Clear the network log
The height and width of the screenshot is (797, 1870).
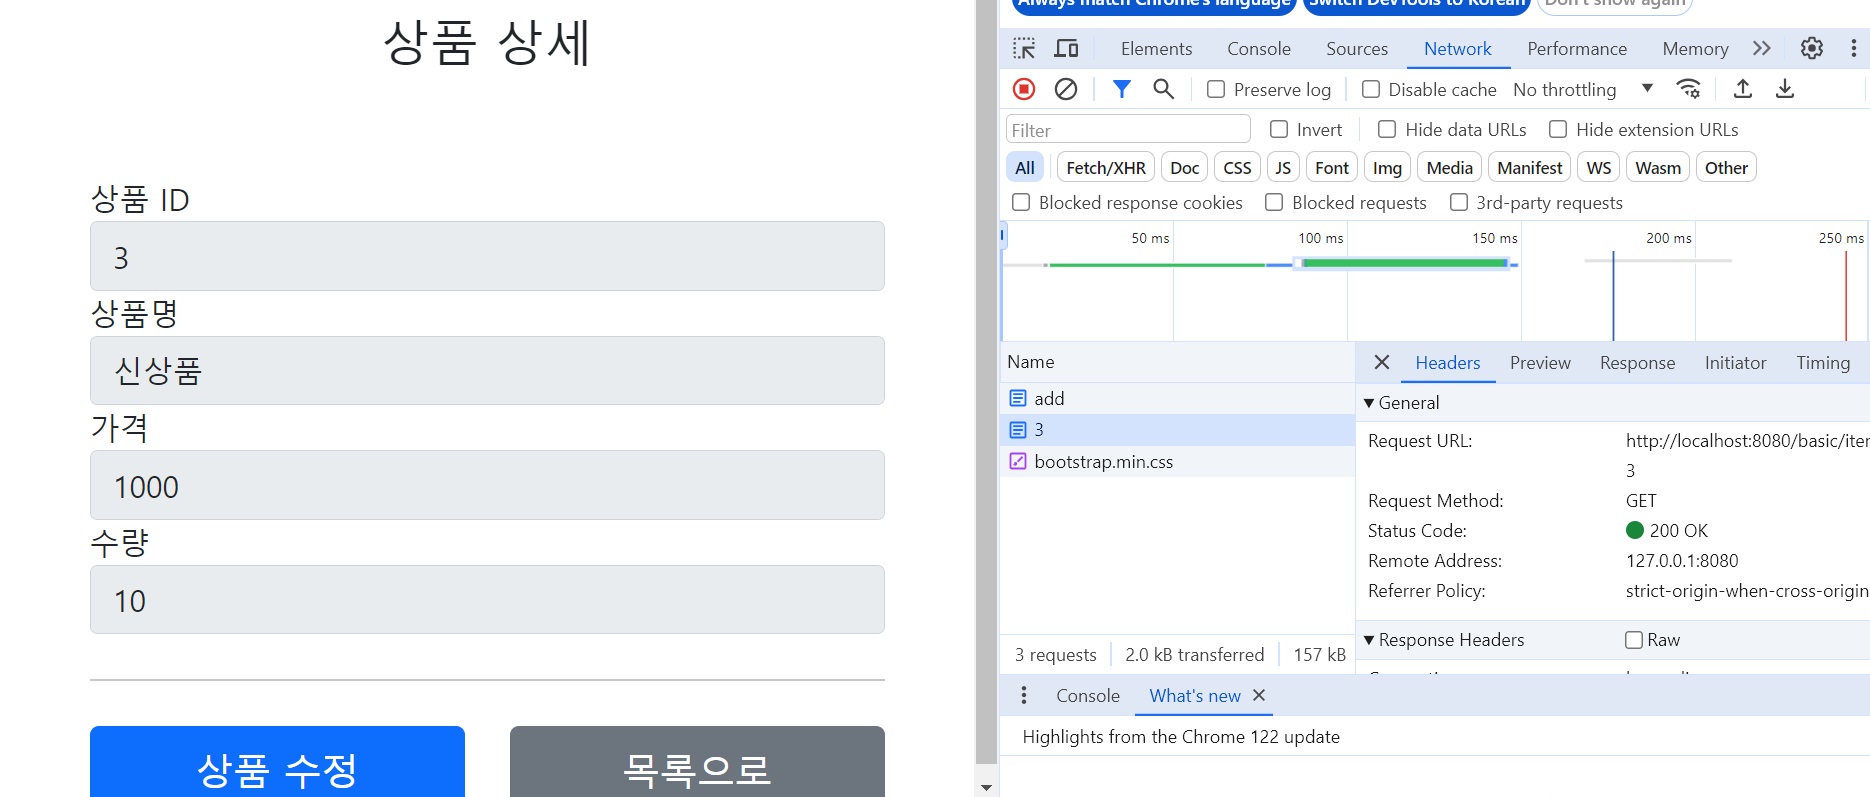click(1066, 89)
